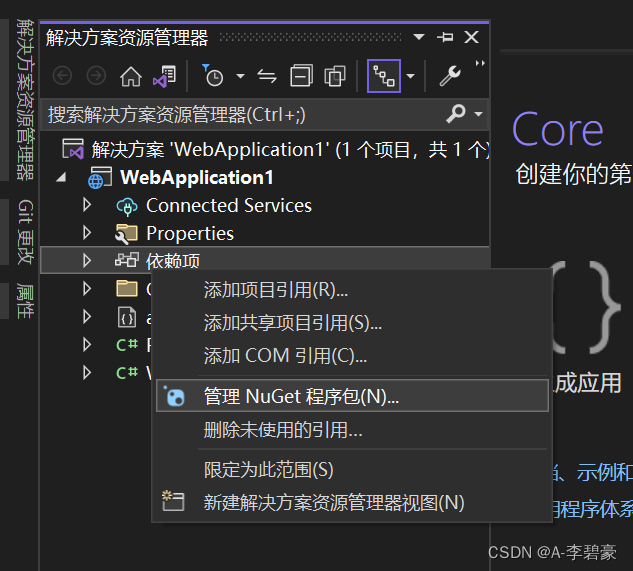Image resolution: width=633 pixels, height=571 pixels.
Task: Switch between solutions and folder view icon
Action: (x=164, y=76)
